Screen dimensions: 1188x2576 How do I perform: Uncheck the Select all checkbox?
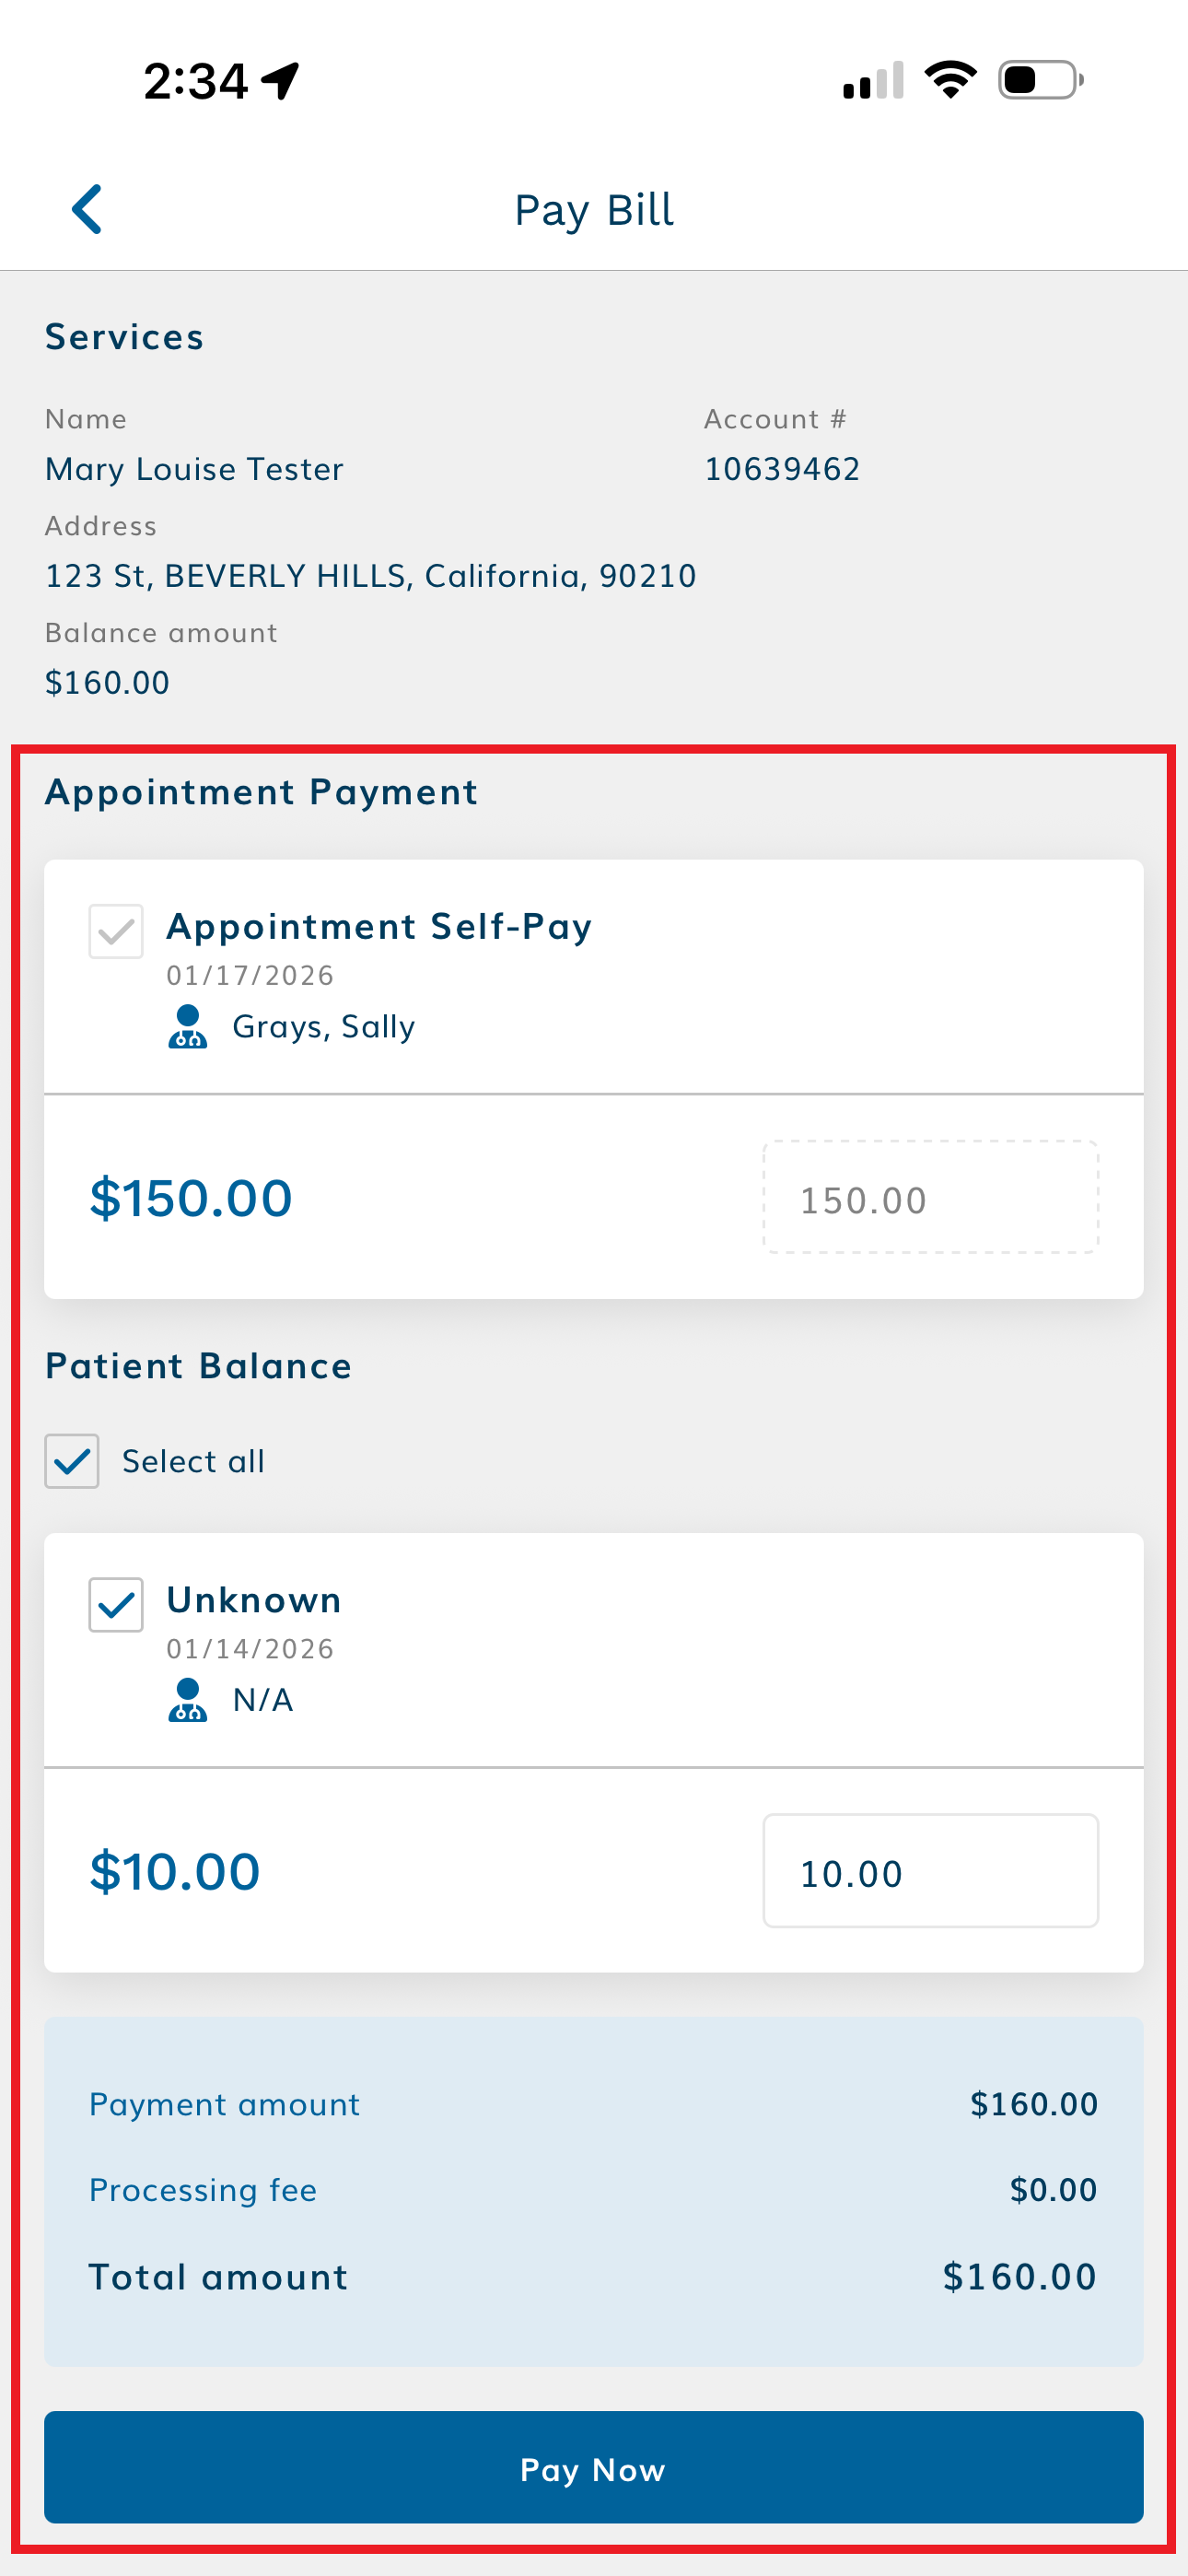[x=72, y=1461]
